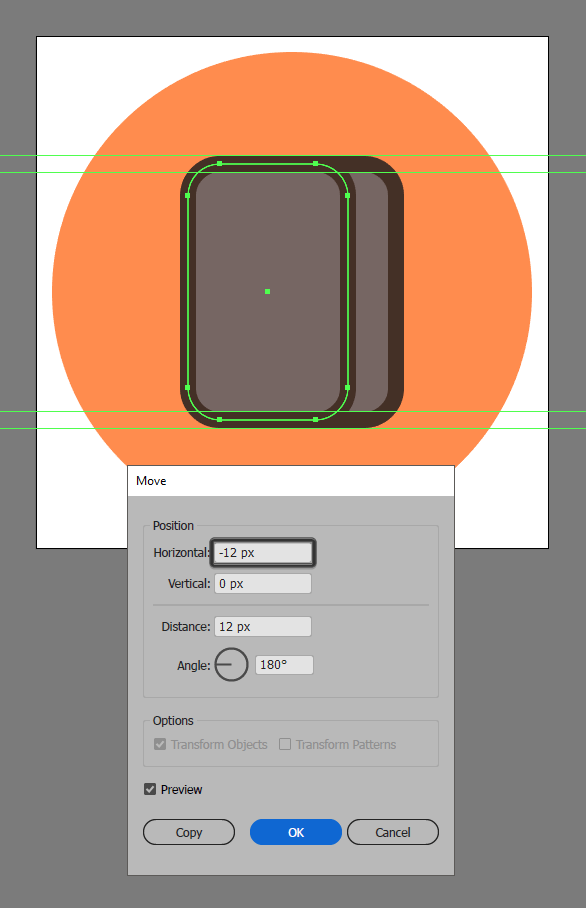586x908 pixels.
Task: Click the Move dialog title bar
Action: (x=291, y=481)
